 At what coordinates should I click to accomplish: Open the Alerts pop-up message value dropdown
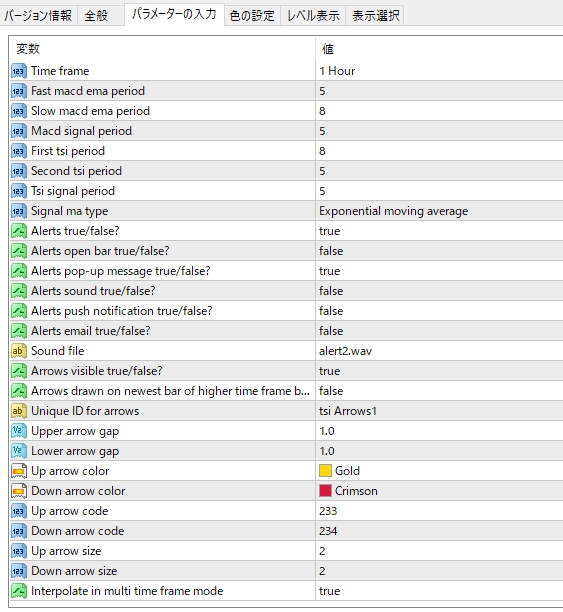439,271
